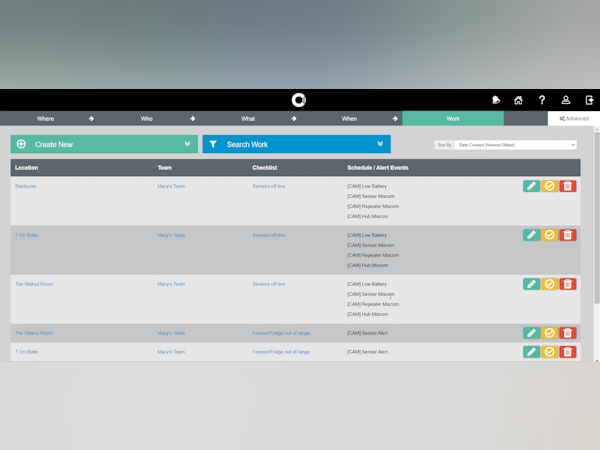The width and height of the screenshot is (600, 450).
Task: Expand the Create New panel chevron
Action: click(x=187, y=144)
